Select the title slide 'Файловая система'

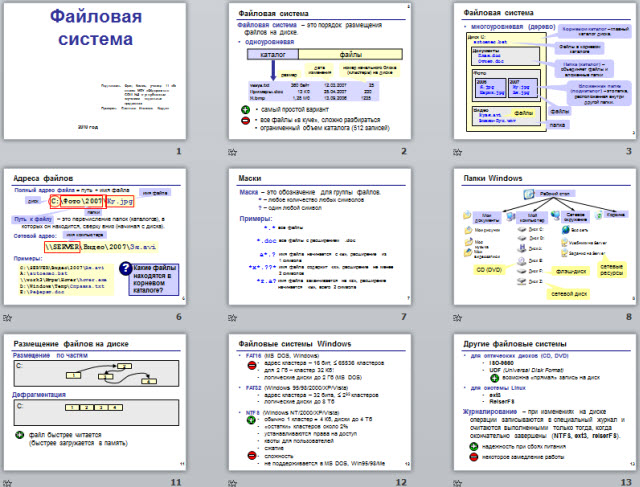click(x=97, y=70)
